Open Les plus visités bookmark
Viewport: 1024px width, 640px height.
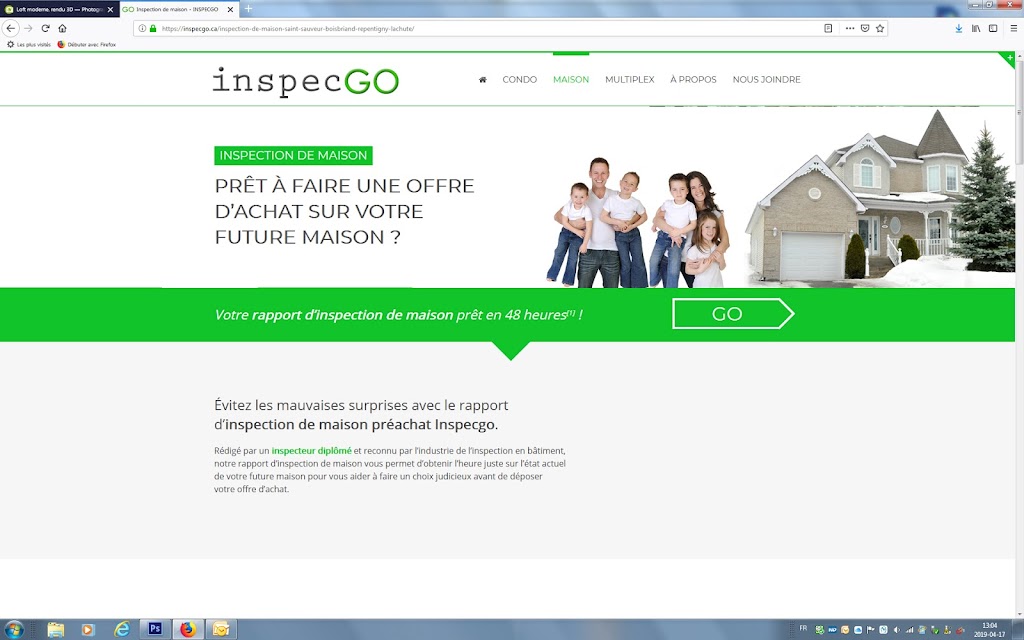click(x=29, y=44)
